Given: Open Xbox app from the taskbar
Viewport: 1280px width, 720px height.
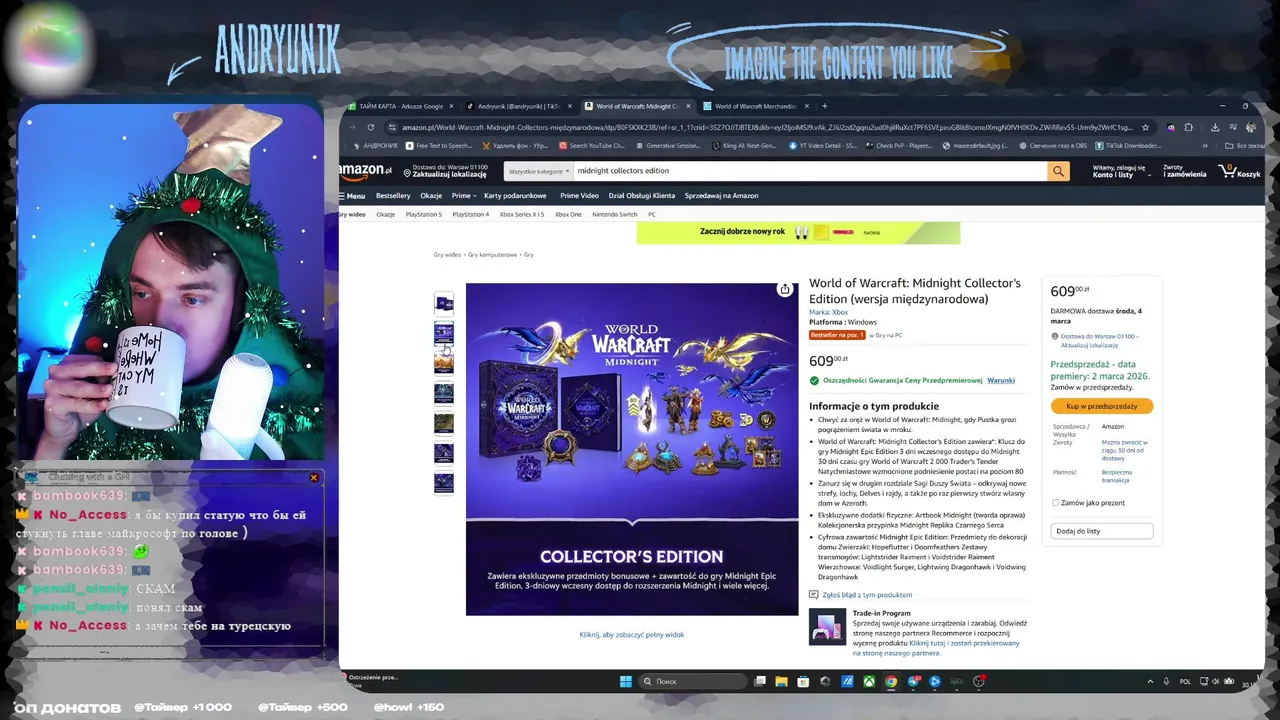Looking at the screenshot, I should 869,682.
